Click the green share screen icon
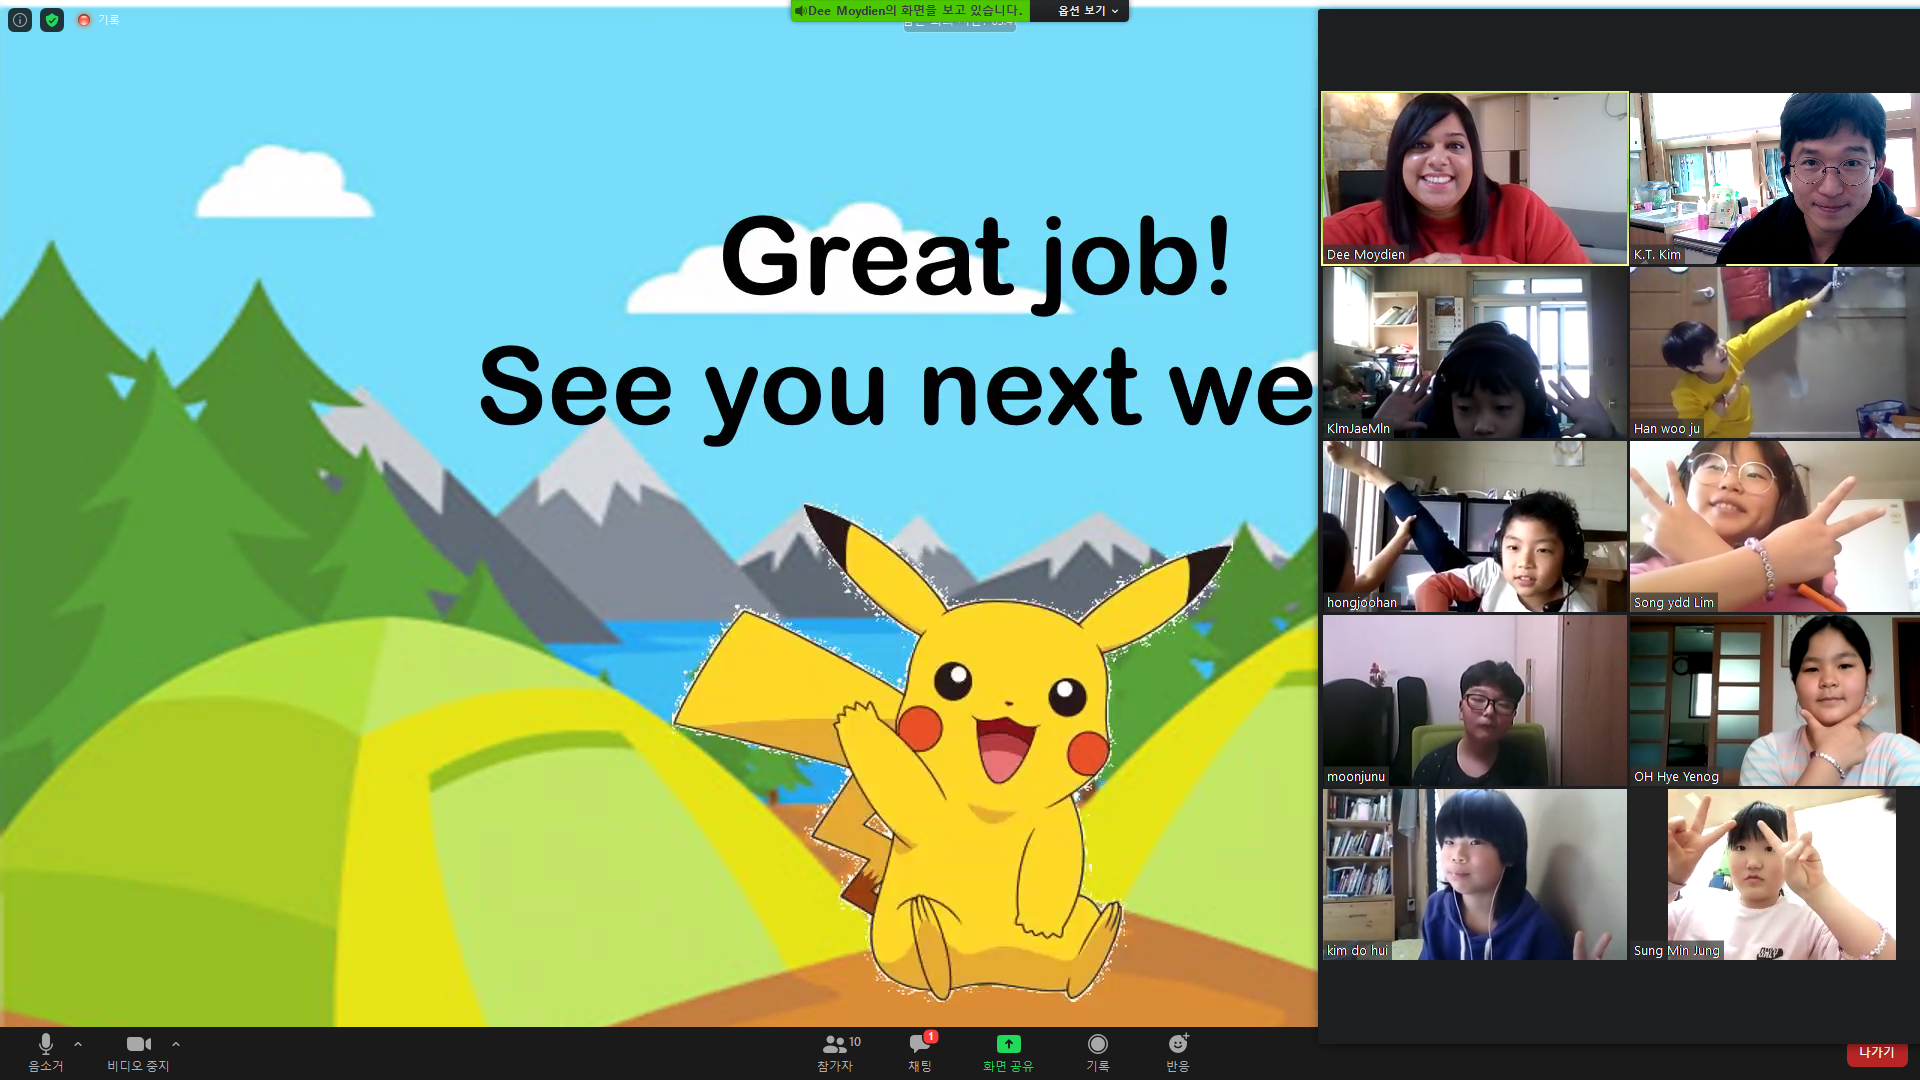The width and height of the screenshot is (1920, 1080). click(1008, 1045)
